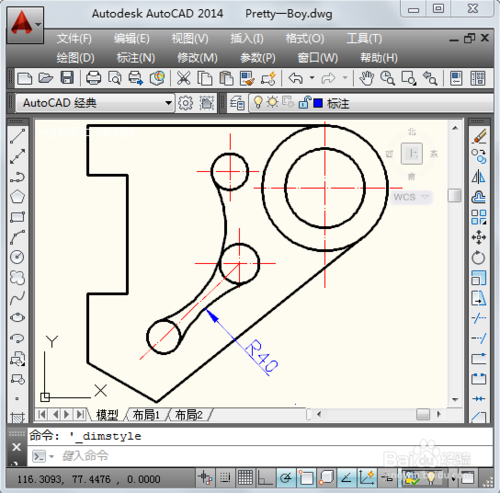Open the 修改(M) menu
The width and height of the screenshot is (500, 493).
(197, 58)
